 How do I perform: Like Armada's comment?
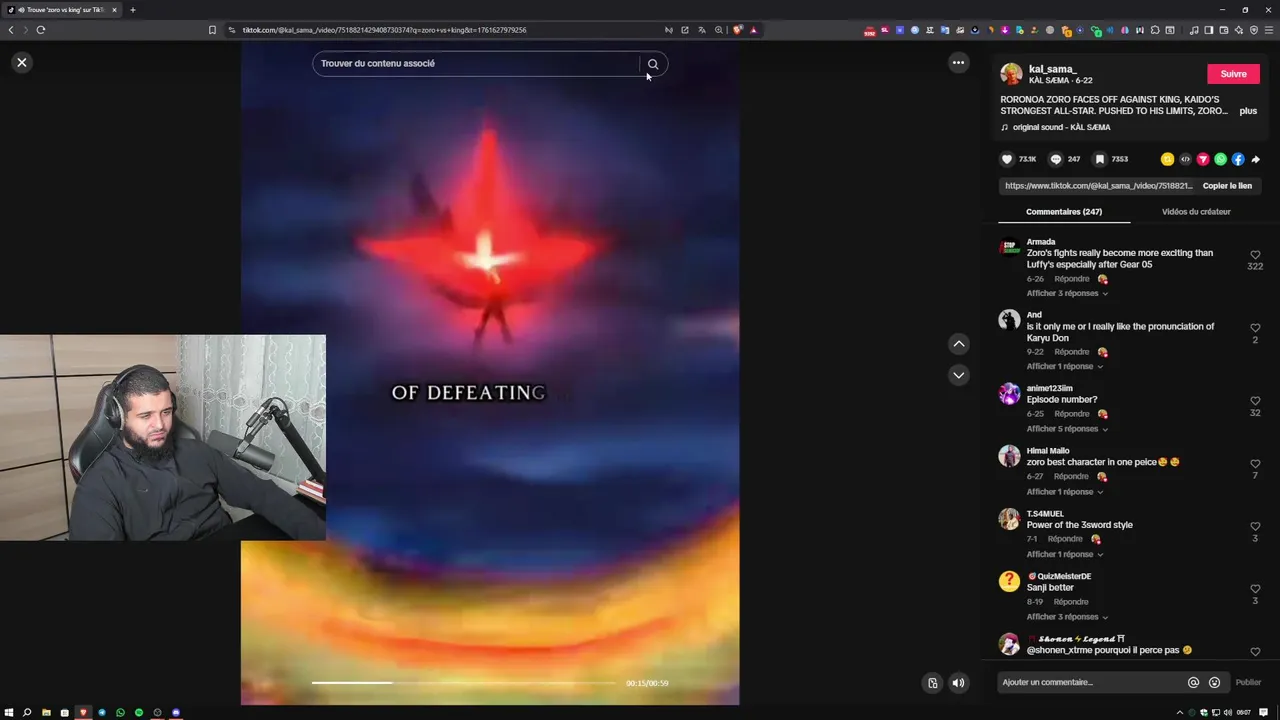pos(1255,255)
